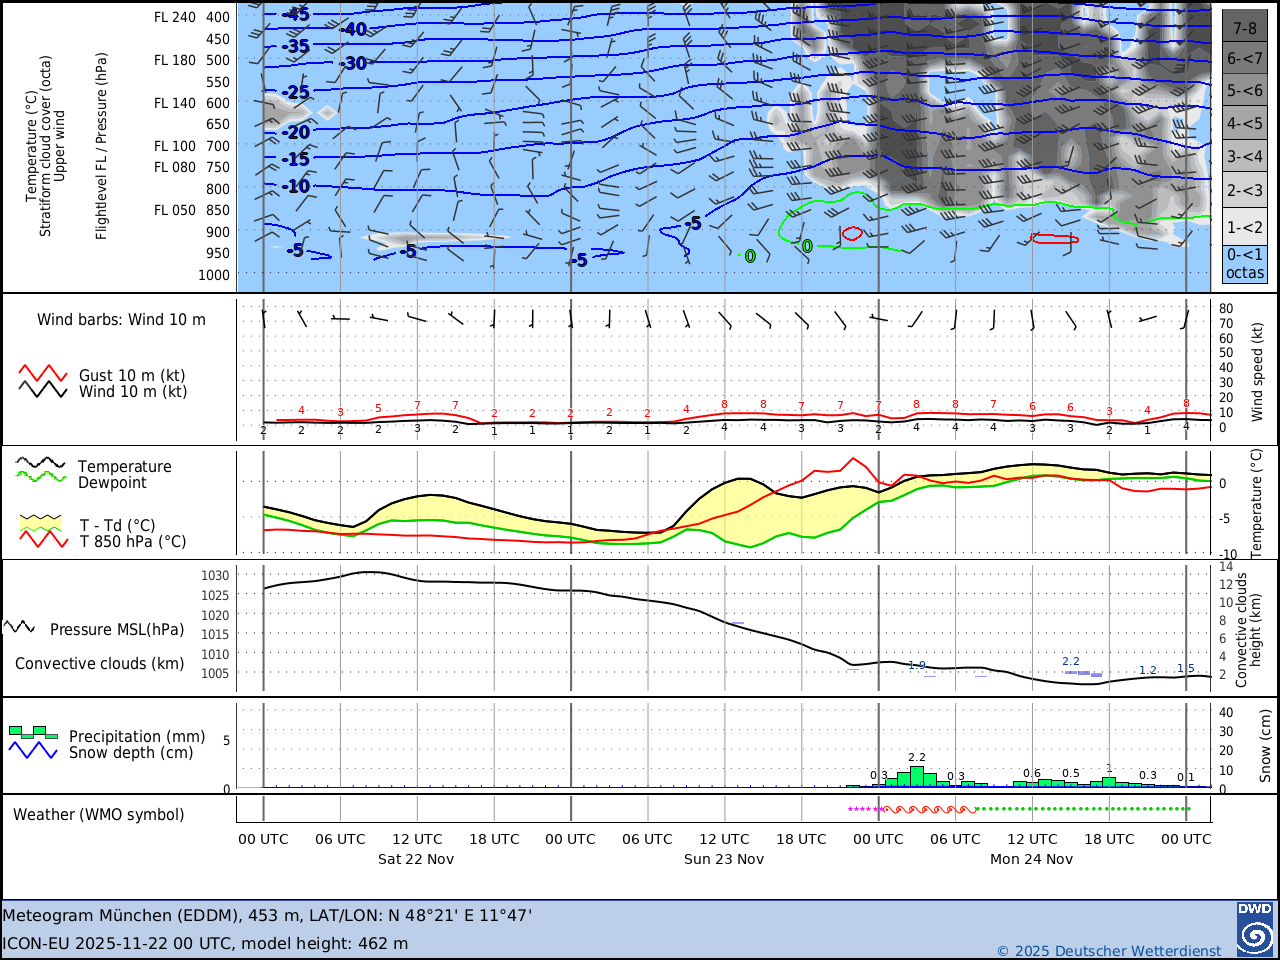Click the 12 UTC label above Sun 23 Nov
1280x960 pixels.
[x=724, y=839]
